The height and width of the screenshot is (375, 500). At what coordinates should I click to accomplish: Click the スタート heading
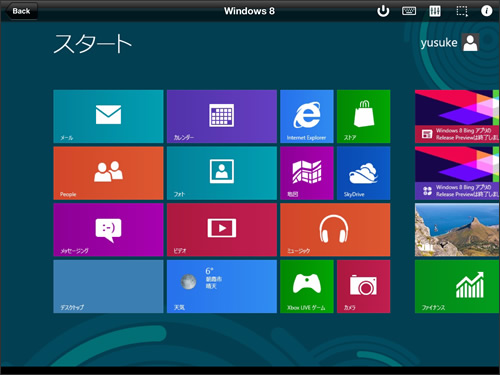point(93,44)
